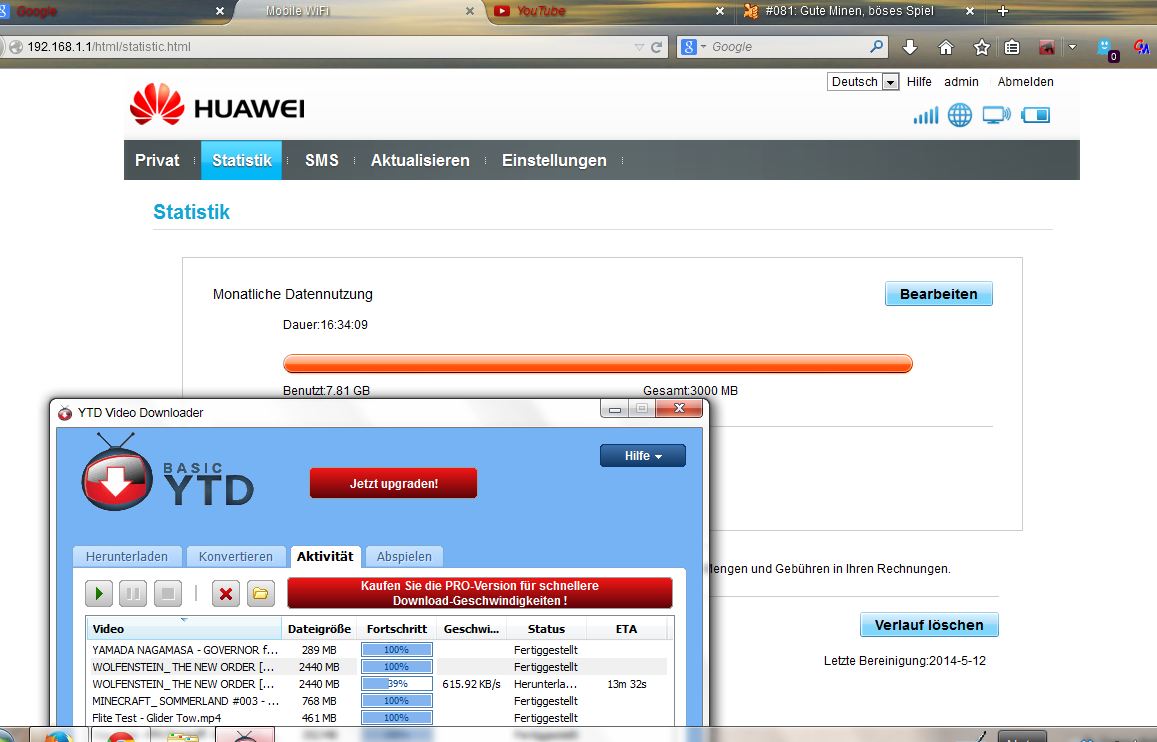Open the Hilfe link on Huawei page
1157x742 pixels.
pyautogui.click(x=919, y=82)
